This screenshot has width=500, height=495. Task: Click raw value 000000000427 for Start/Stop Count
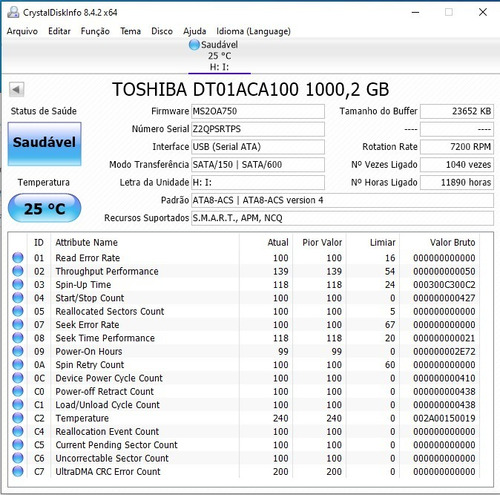tap(444, 298)
